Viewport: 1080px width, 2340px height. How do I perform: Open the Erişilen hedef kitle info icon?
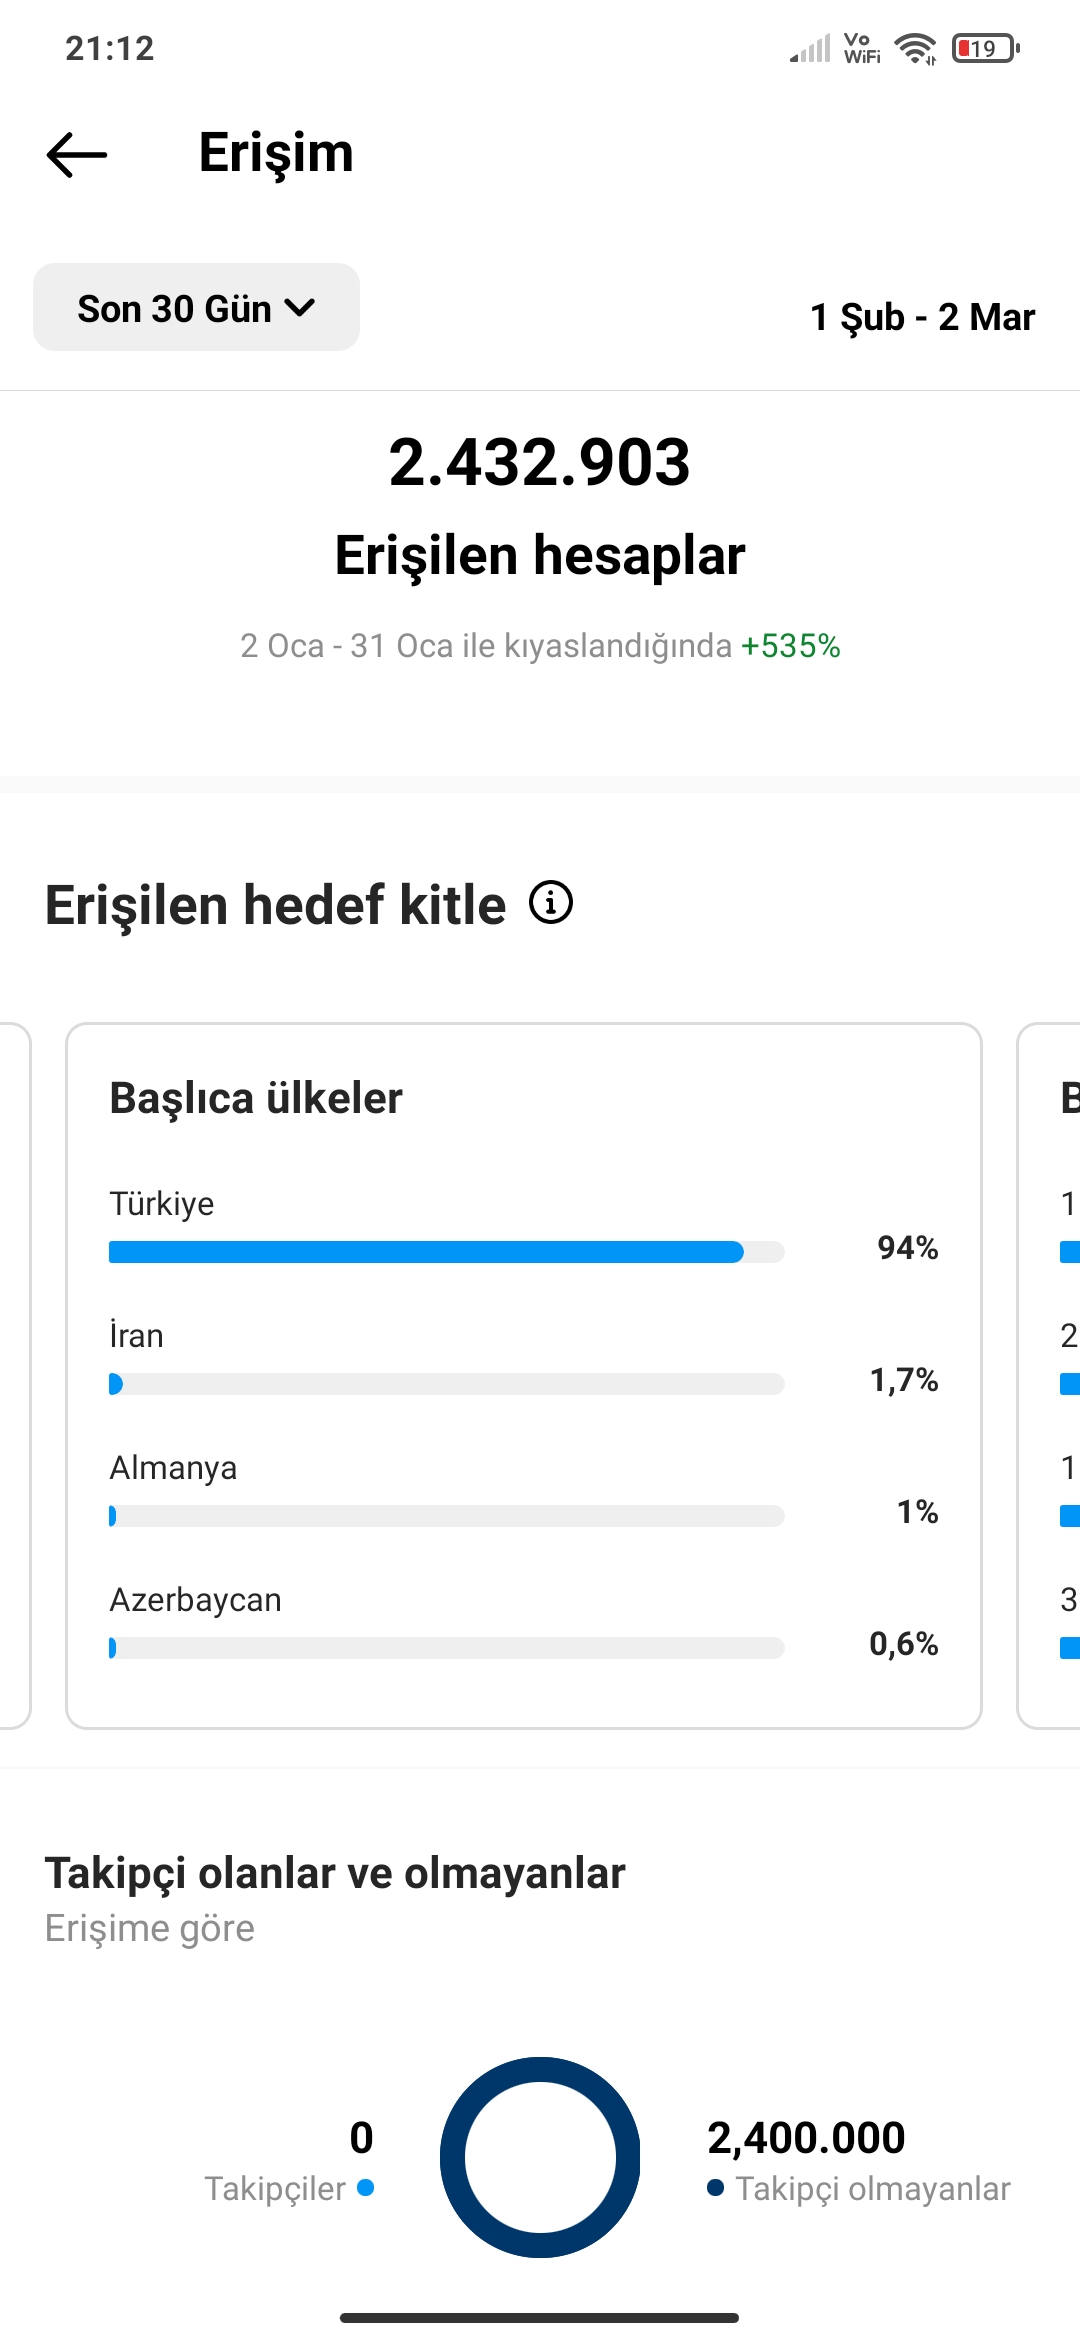[x=551, y=902]
